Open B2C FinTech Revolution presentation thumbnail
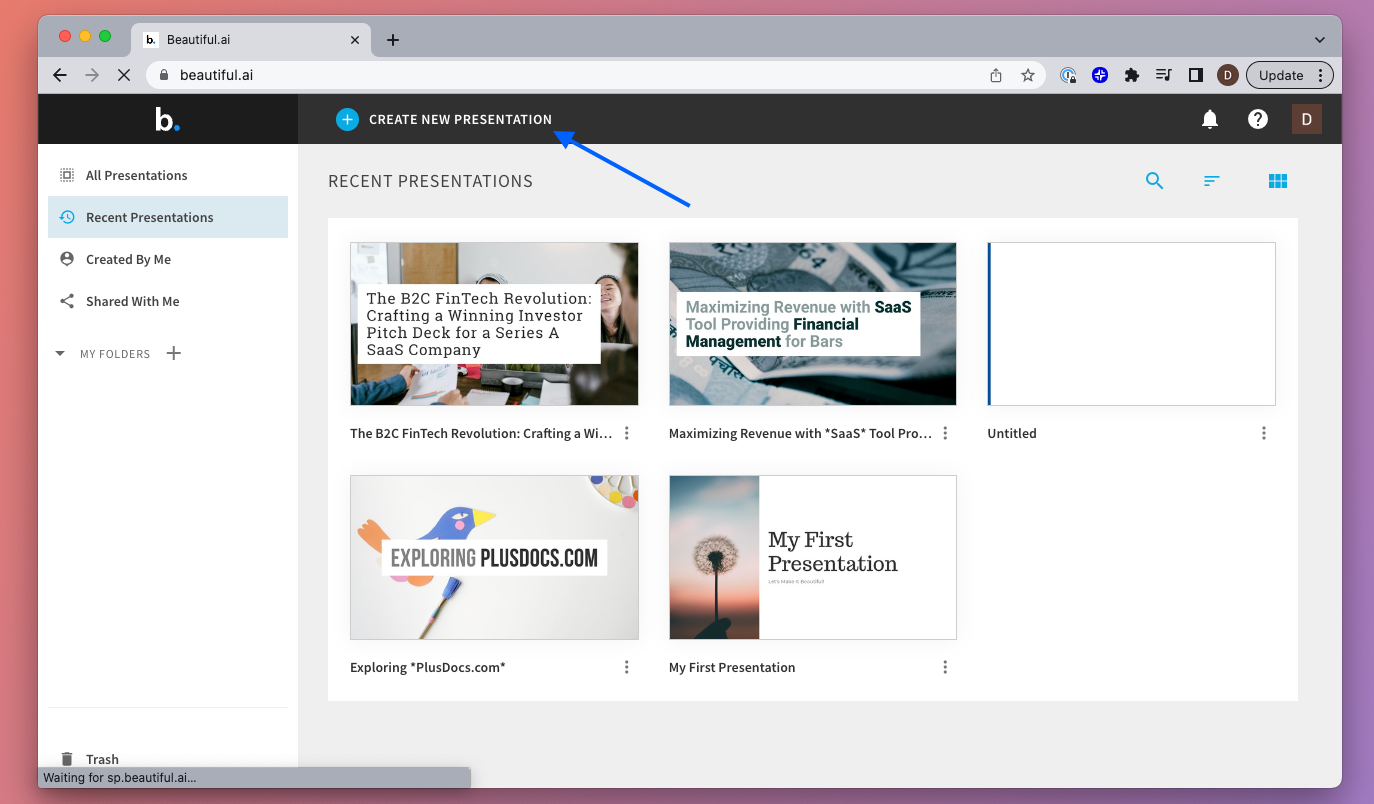The width and height of the screenshot is (1374, 804). pyautogui.click(x=494, y=324)
